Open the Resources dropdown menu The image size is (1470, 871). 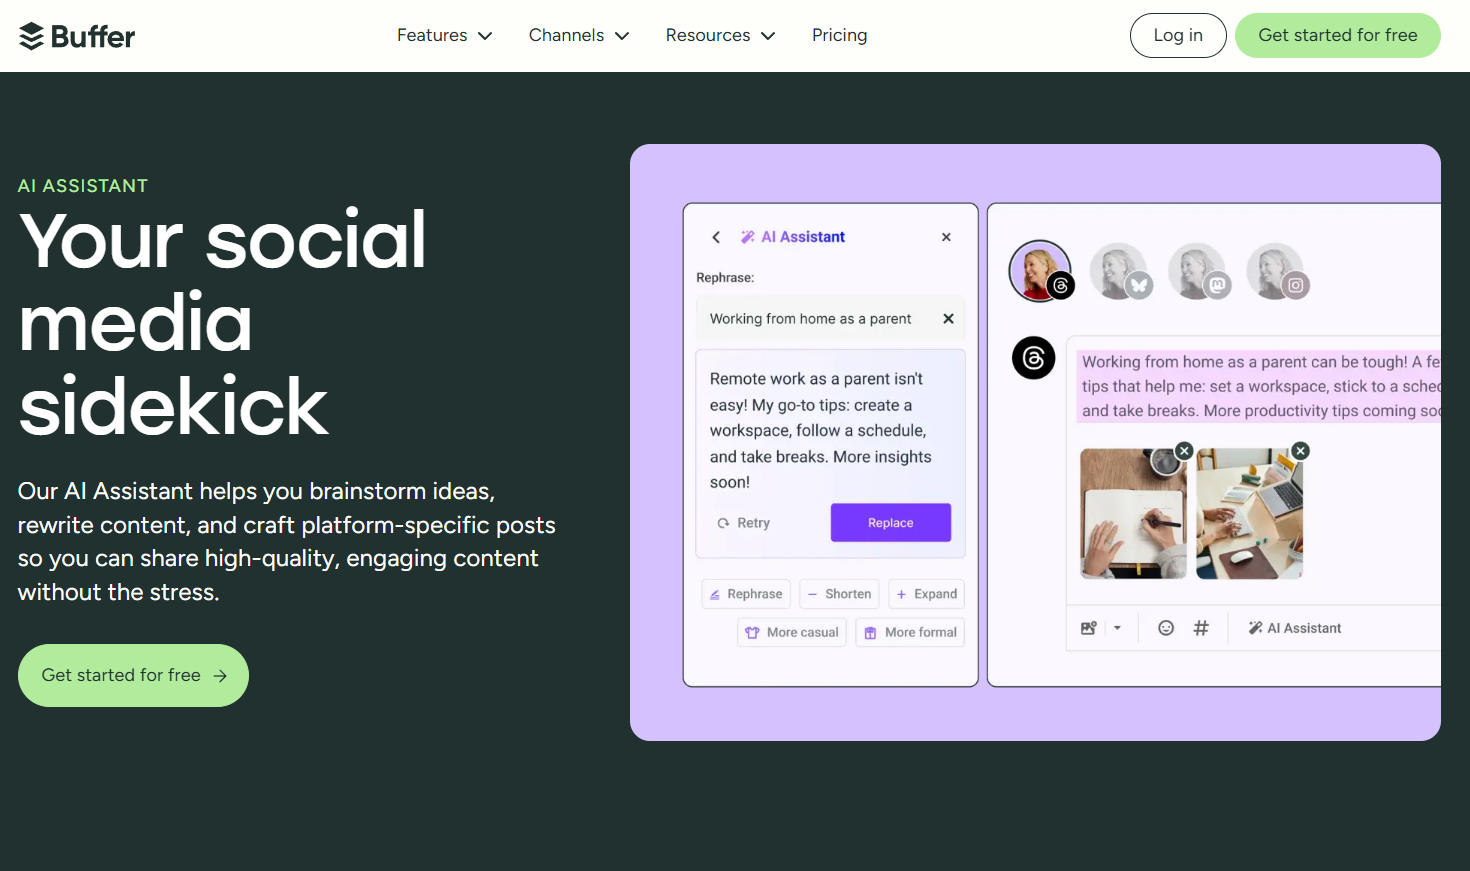(720, 35)
